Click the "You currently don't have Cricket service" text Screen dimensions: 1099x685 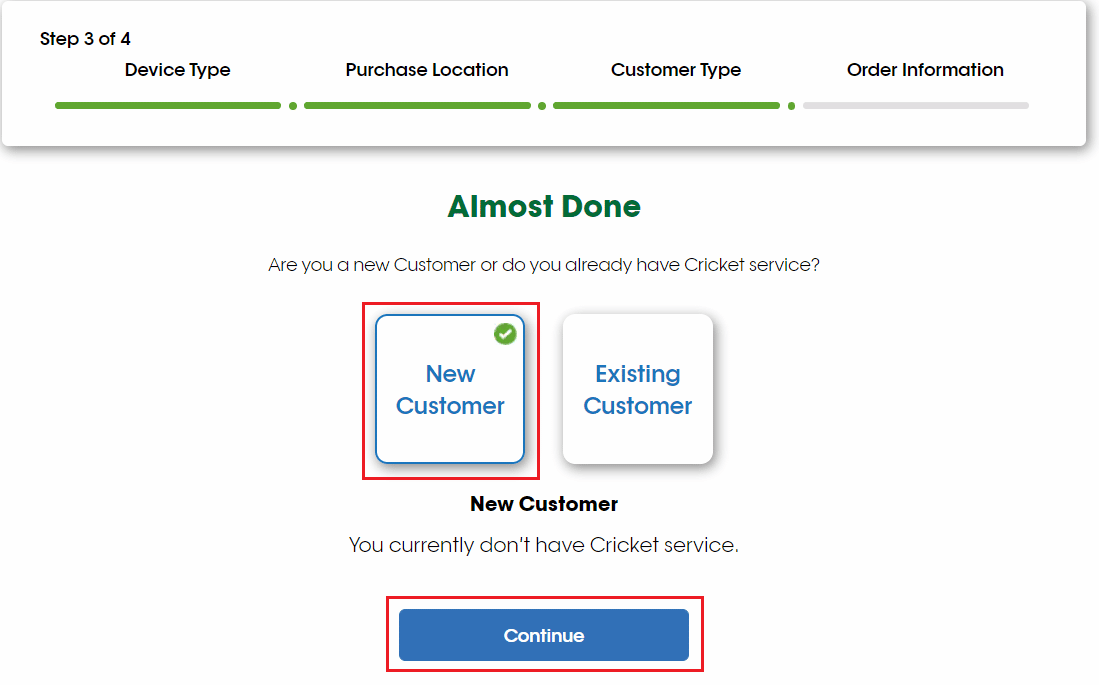pos(544,546)
